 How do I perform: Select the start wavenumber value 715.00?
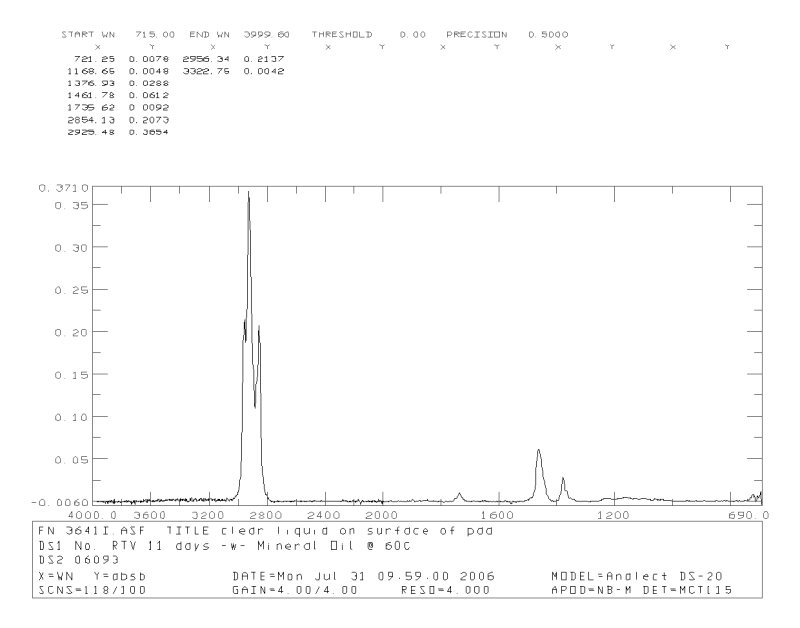click(155, 35)
